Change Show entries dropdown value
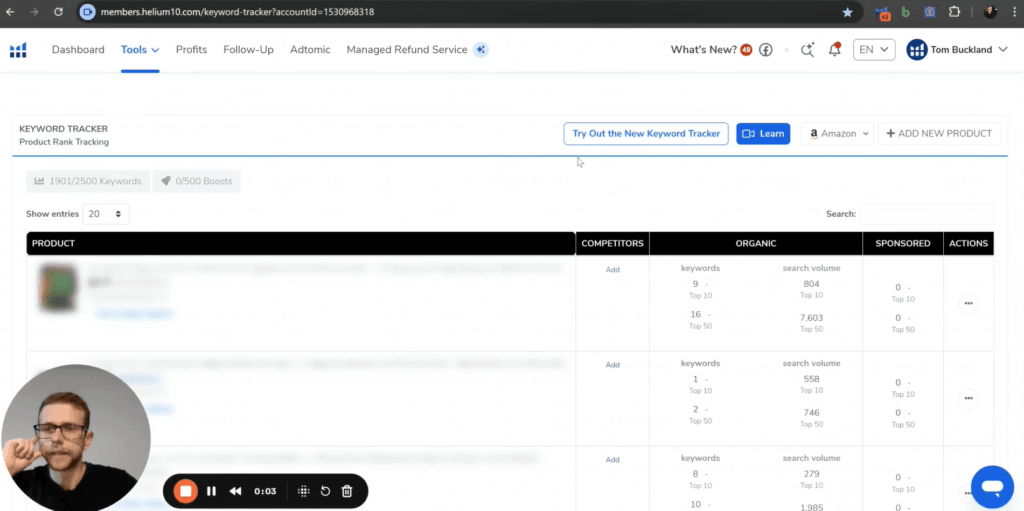This screenshot has height=511, width=1024. [106, 214]
